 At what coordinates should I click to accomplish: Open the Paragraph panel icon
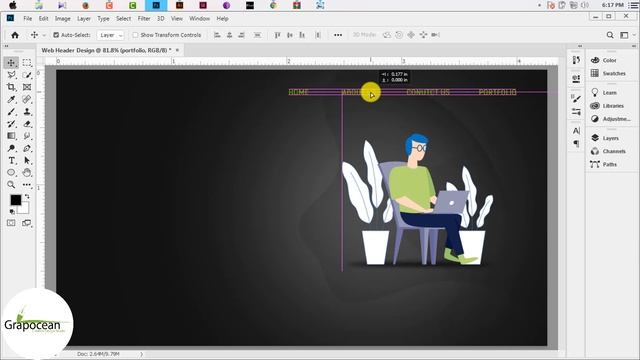coord(576,144)
